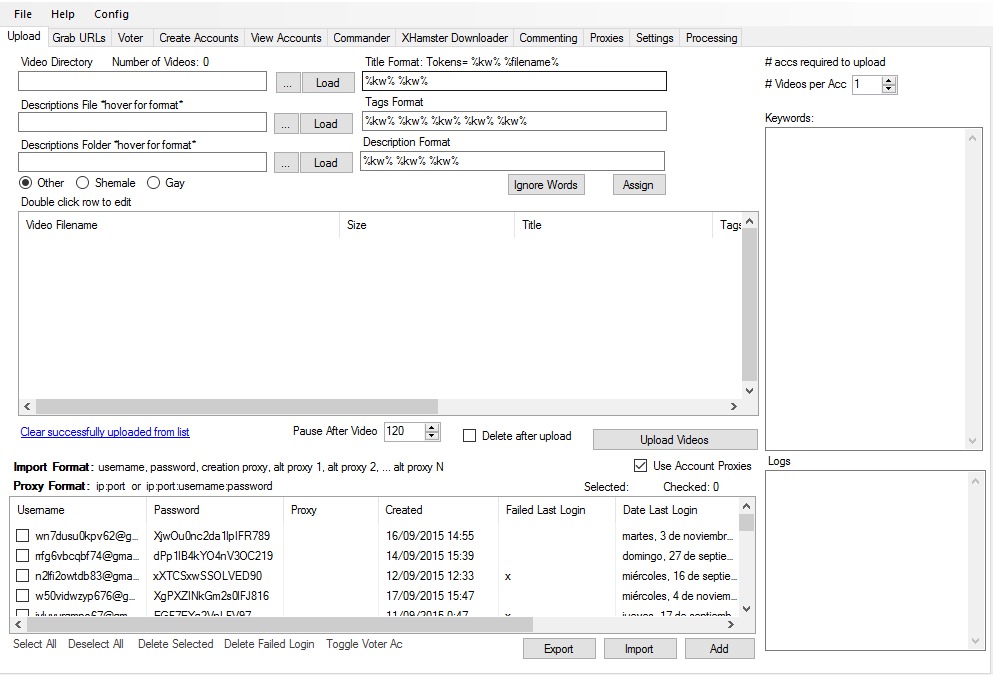Clear successfully uploaded from list
The height and width of the screenshot is (675, 993).
(x=105, y=432)
